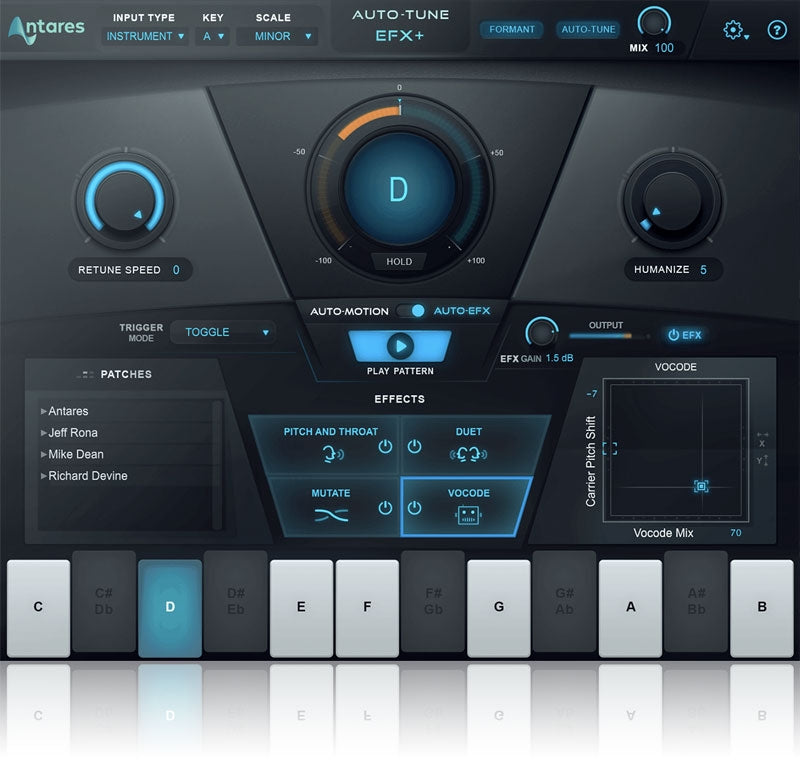
Task: Click the Antares logo
Action: point(46,29)
